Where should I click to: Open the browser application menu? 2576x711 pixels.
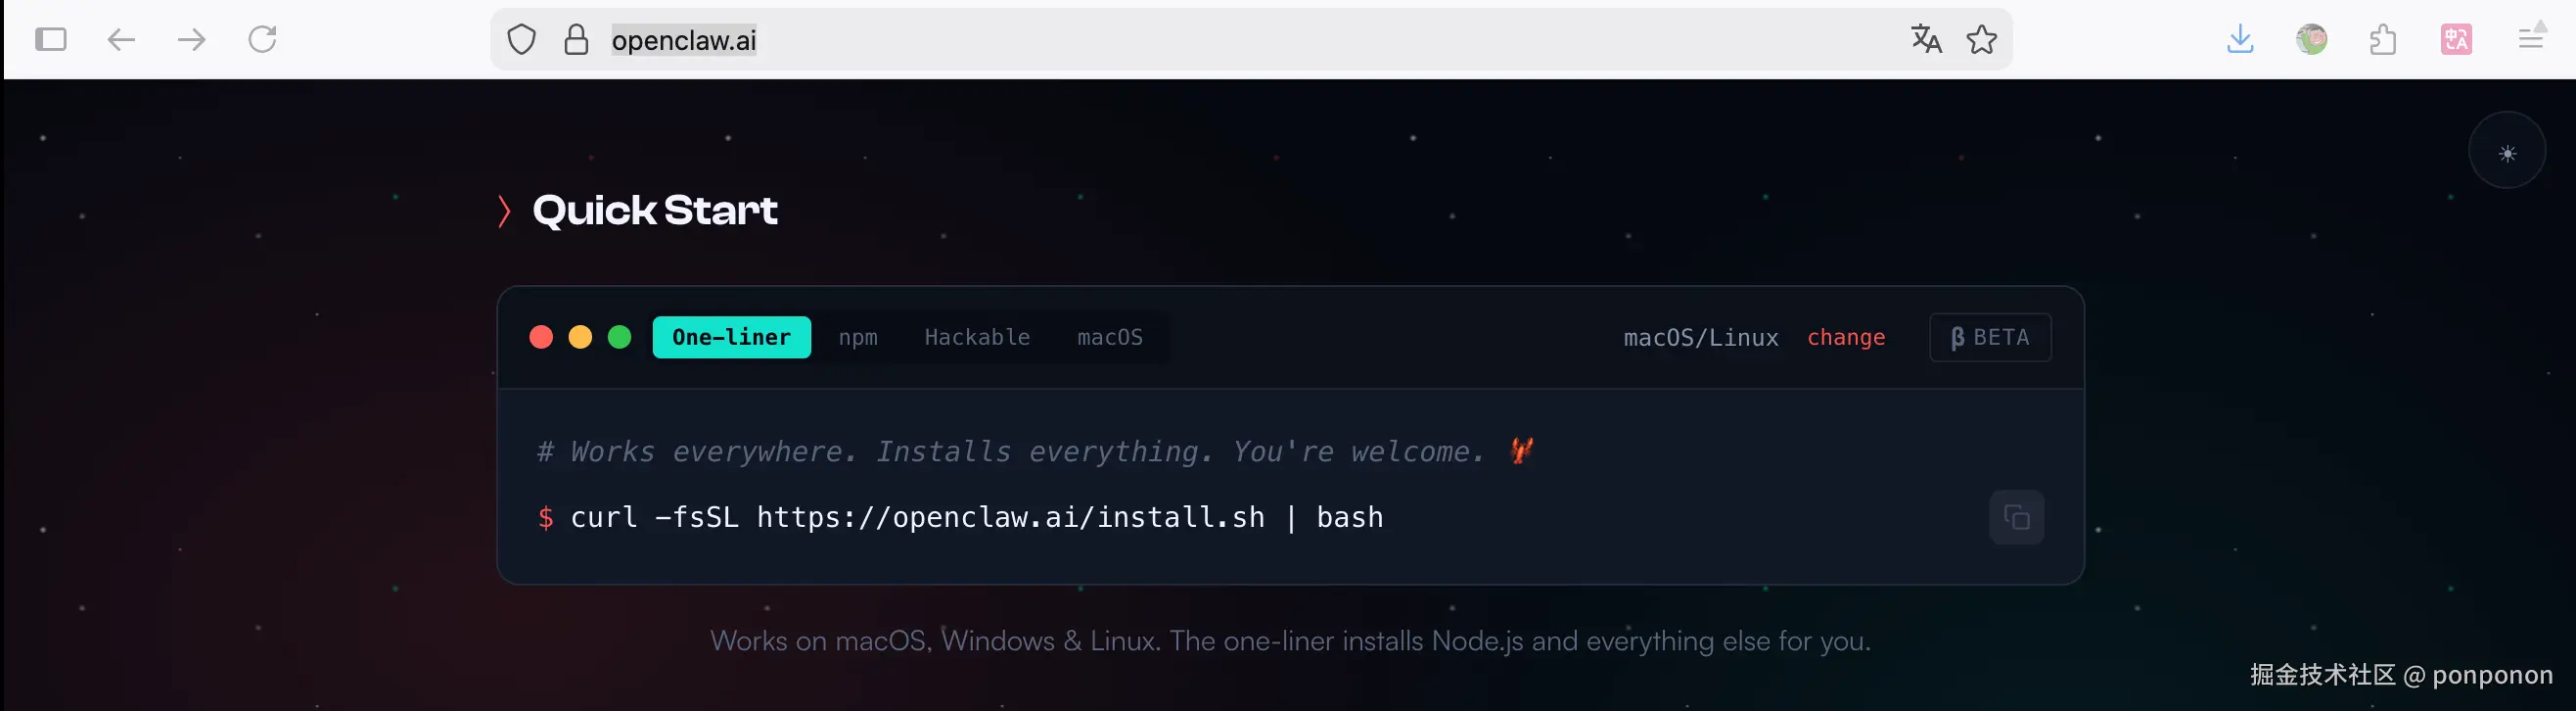[2531, 38]
